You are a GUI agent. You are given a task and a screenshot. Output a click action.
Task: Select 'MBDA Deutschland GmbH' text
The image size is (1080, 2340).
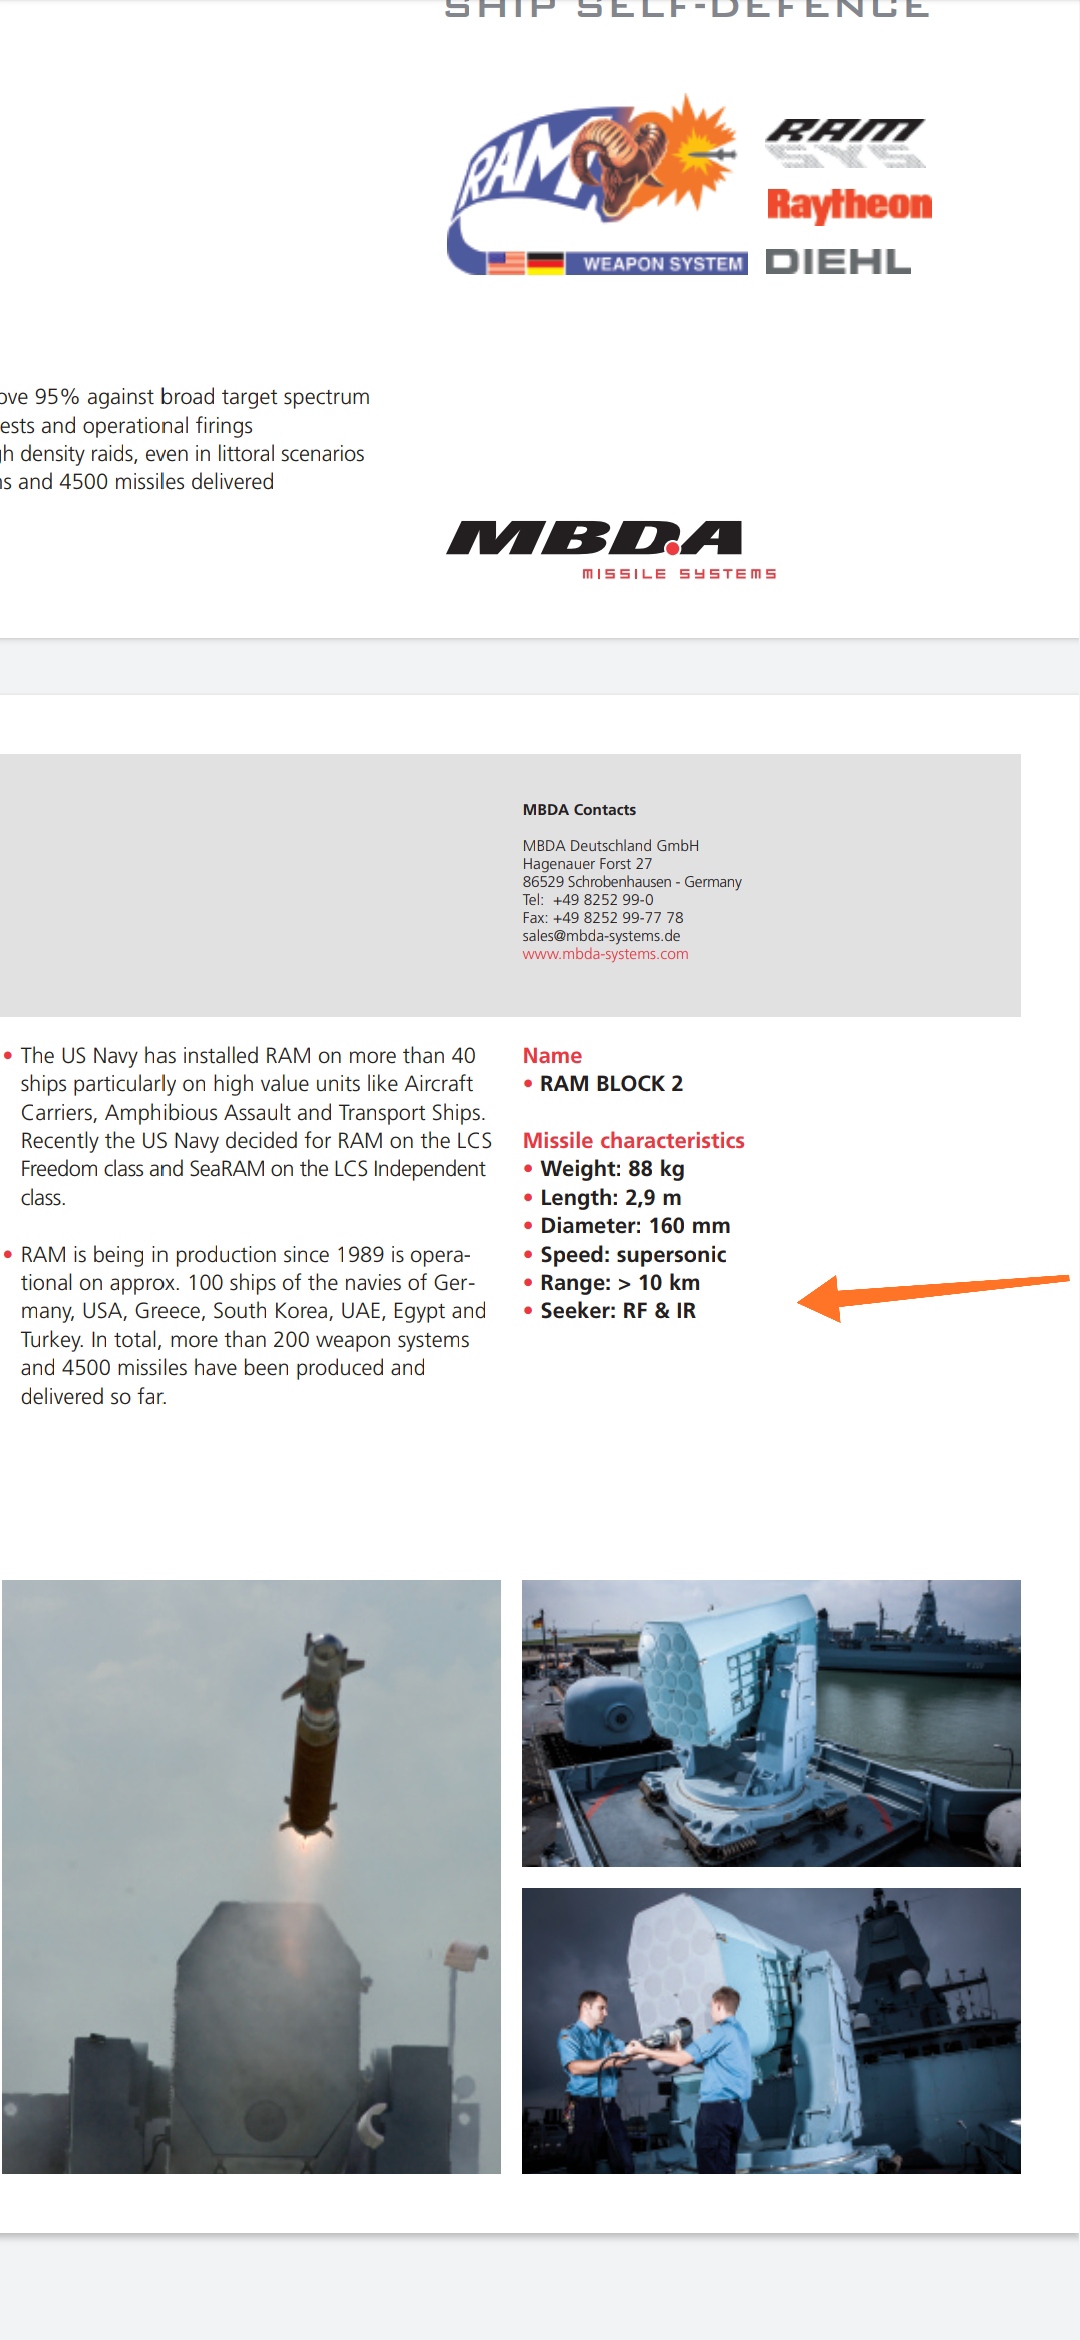point(610,846)
